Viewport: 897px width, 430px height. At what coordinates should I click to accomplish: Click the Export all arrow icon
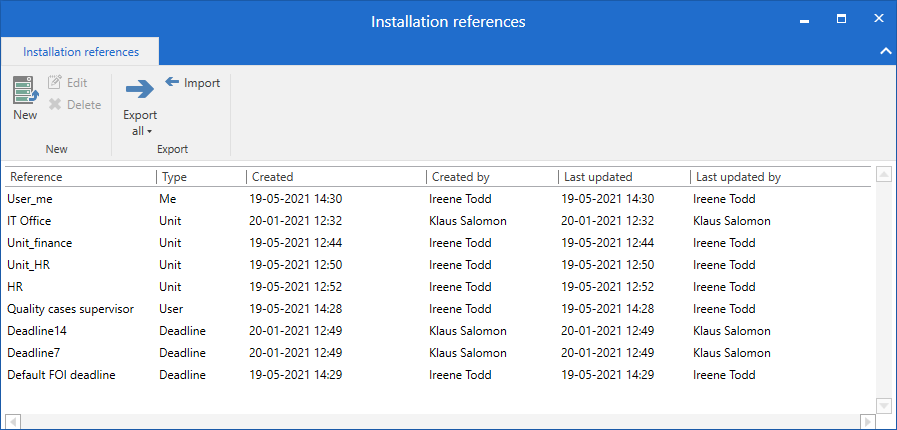pos(139,89)
